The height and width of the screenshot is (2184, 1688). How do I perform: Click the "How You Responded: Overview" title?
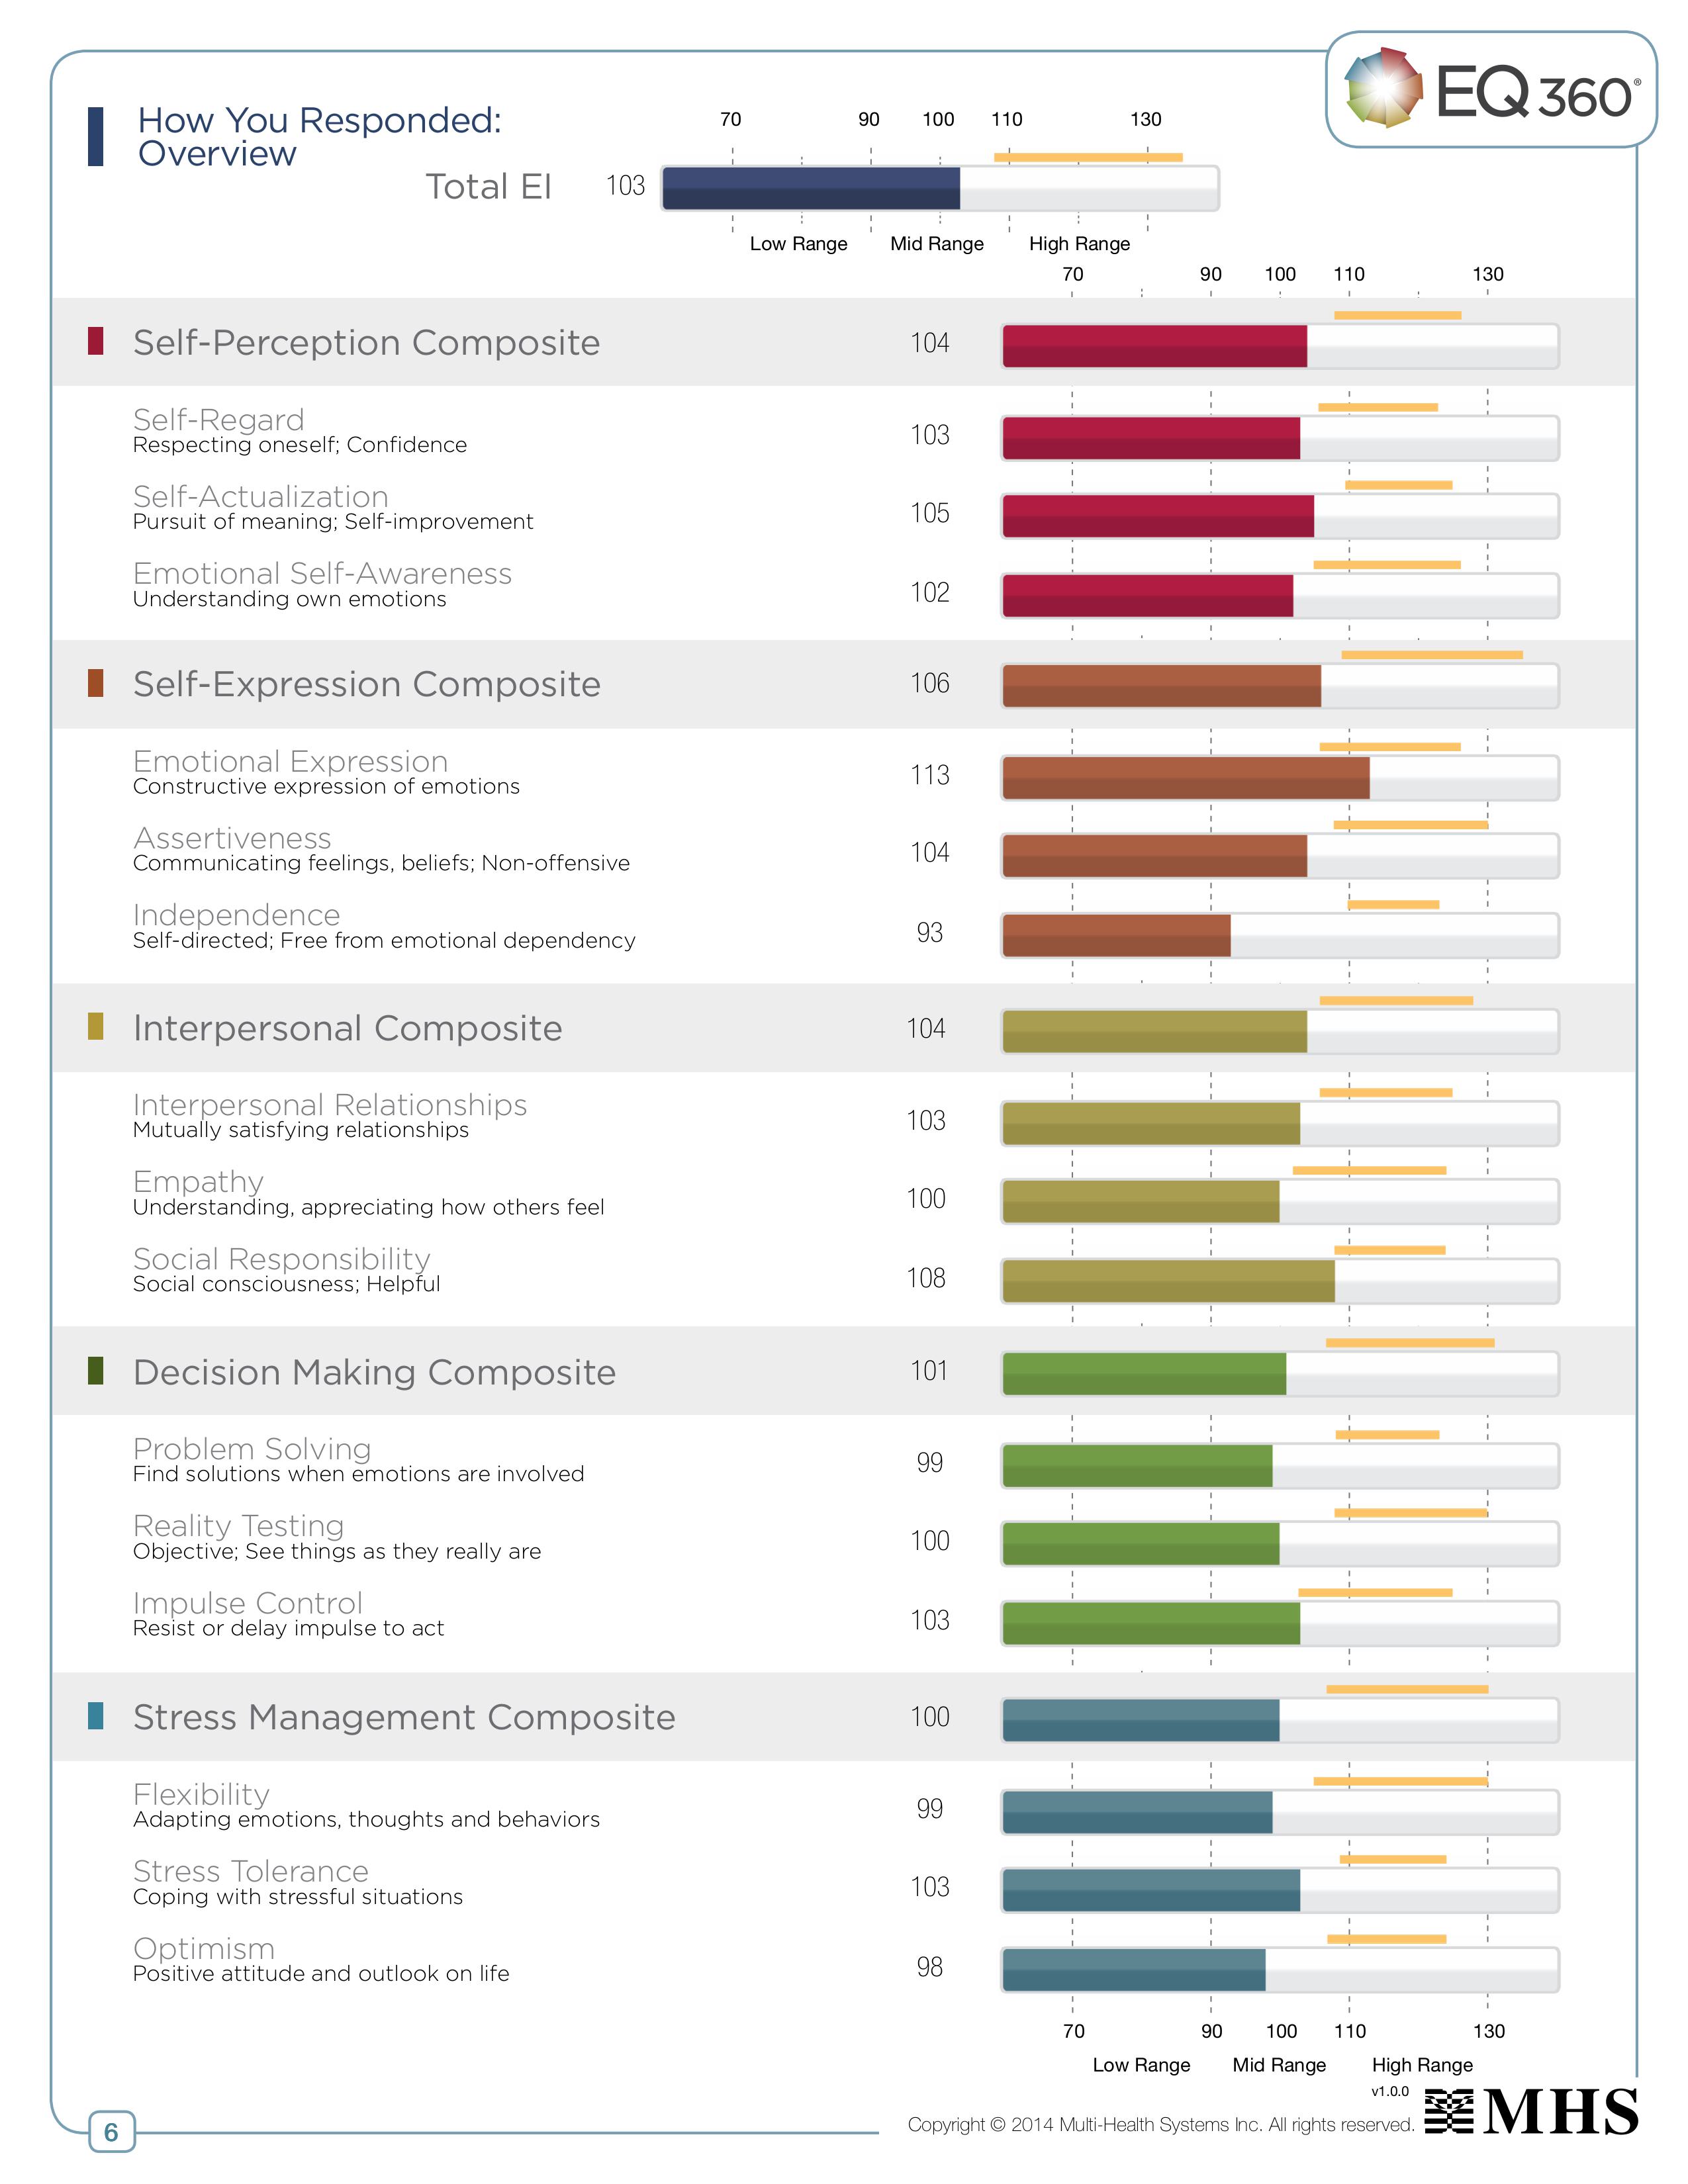coord(319,136)
